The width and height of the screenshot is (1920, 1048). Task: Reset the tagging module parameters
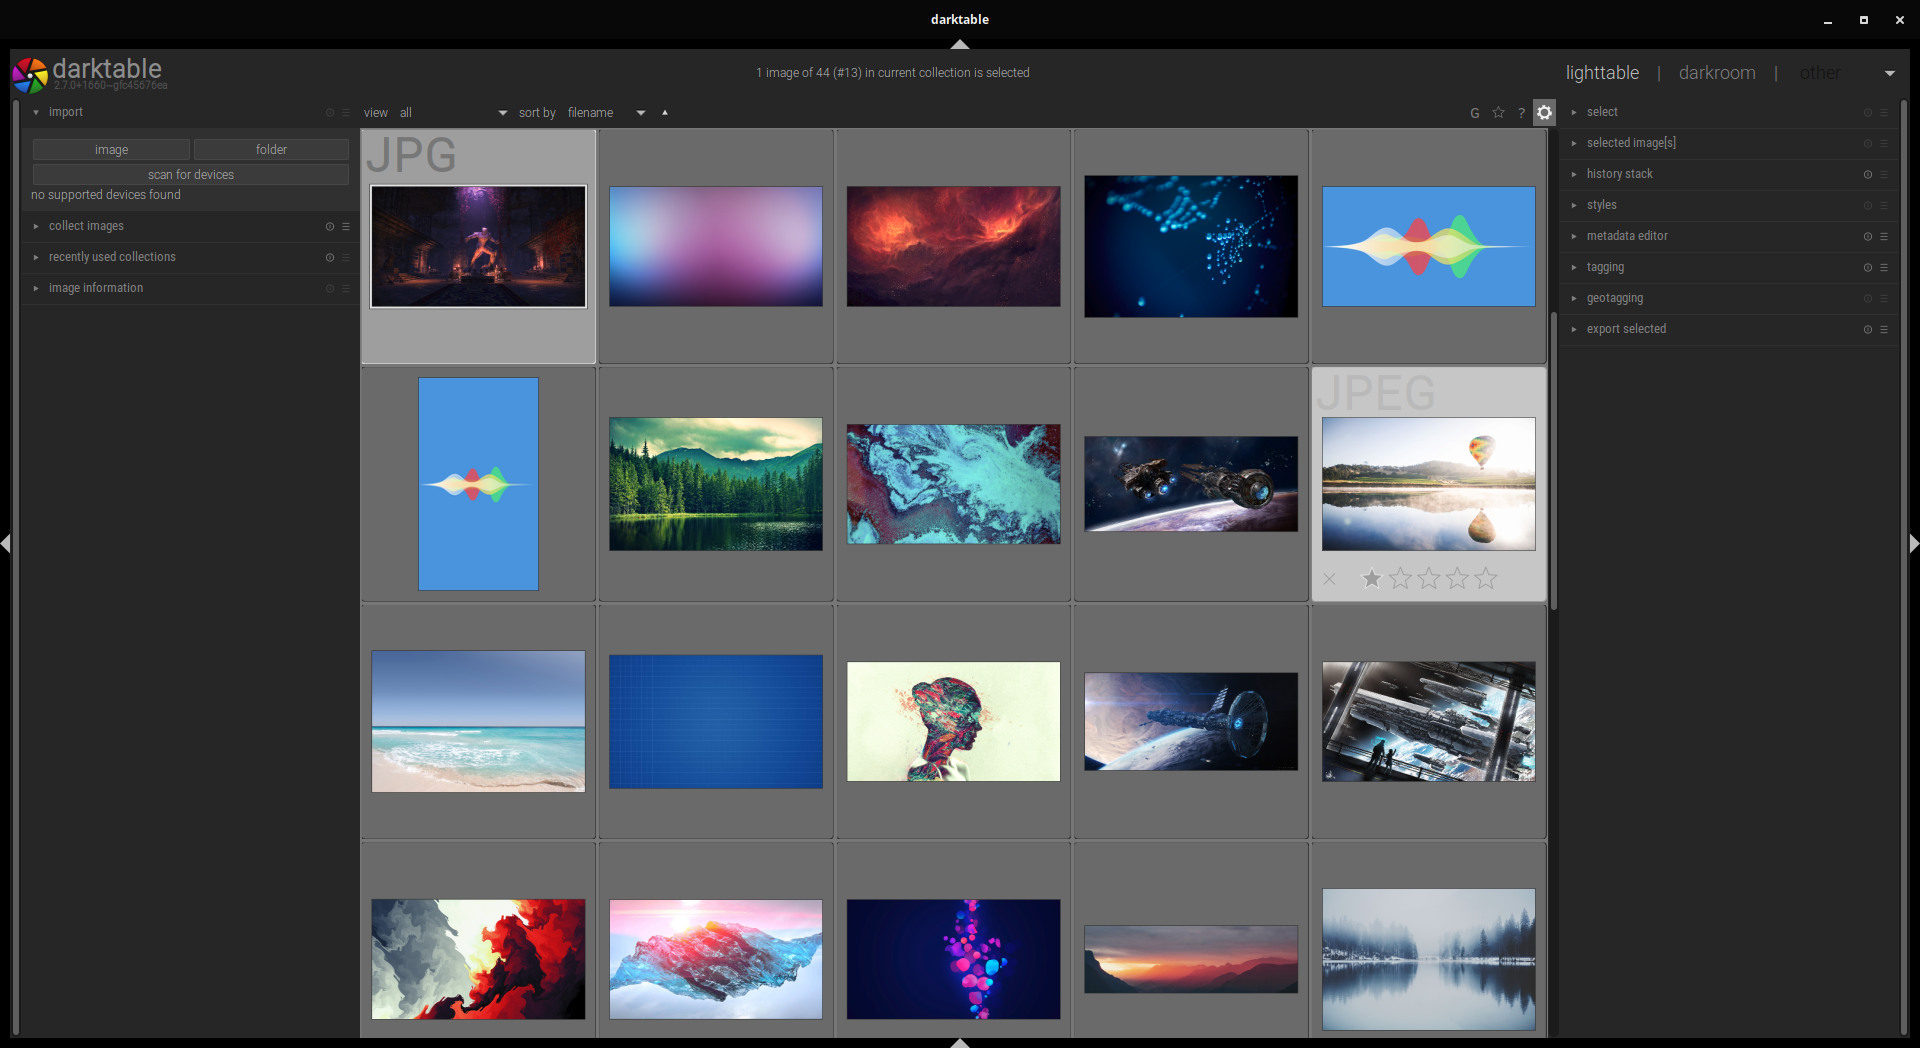pos(1867,267)
